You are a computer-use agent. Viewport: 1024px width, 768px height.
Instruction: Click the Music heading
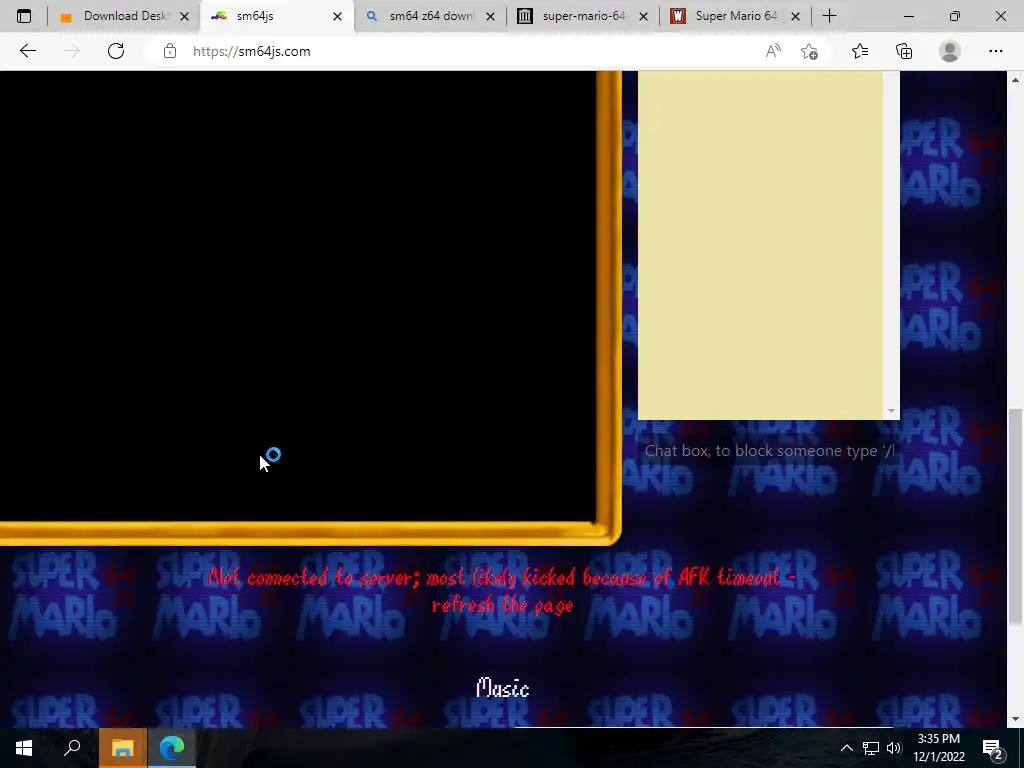click(502, 688)
